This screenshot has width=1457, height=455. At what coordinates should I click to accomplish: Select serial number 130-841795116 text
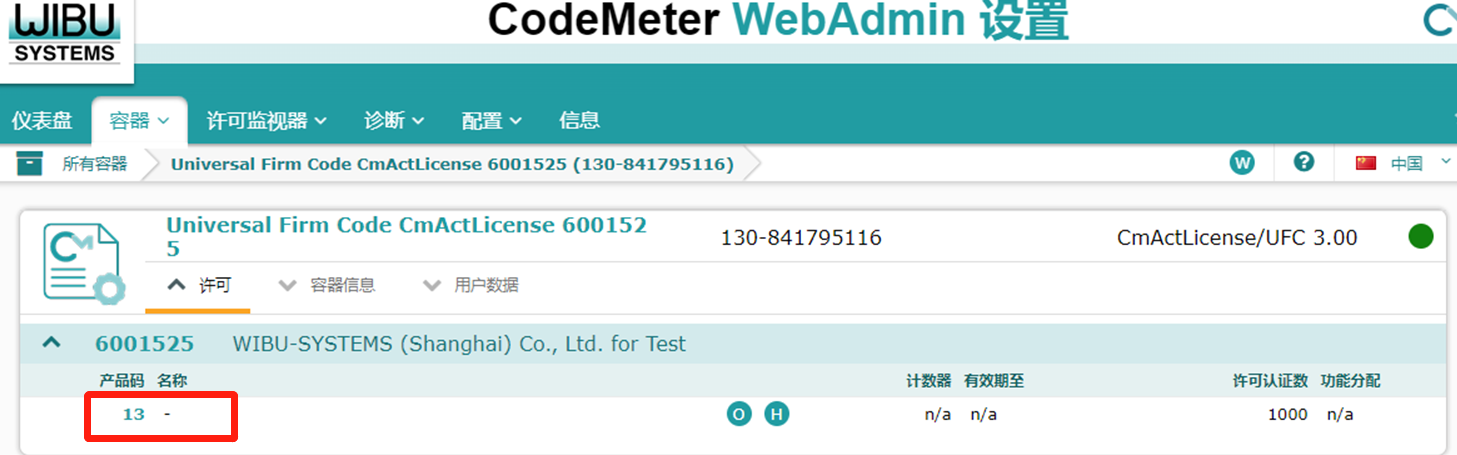point(801,238)
